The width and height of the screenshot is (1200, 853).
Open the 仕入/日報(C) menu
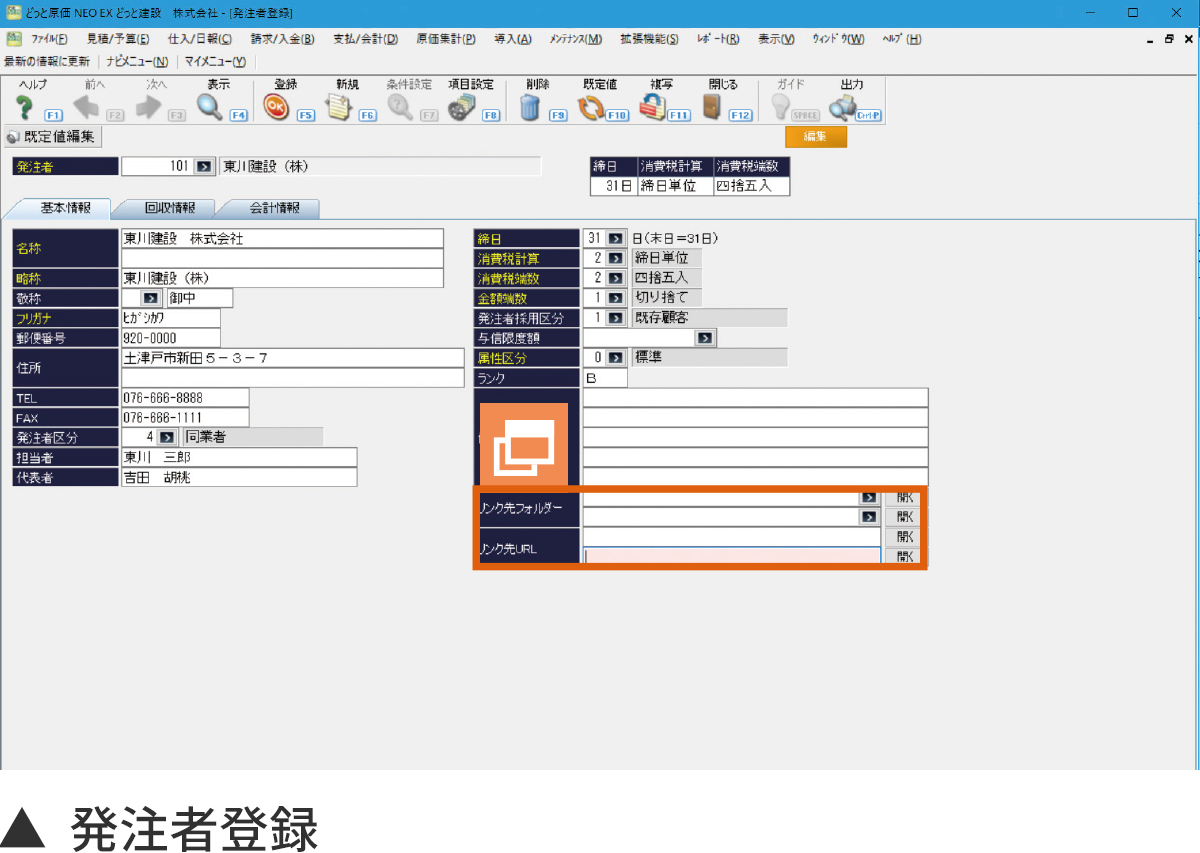coord(200,39)
